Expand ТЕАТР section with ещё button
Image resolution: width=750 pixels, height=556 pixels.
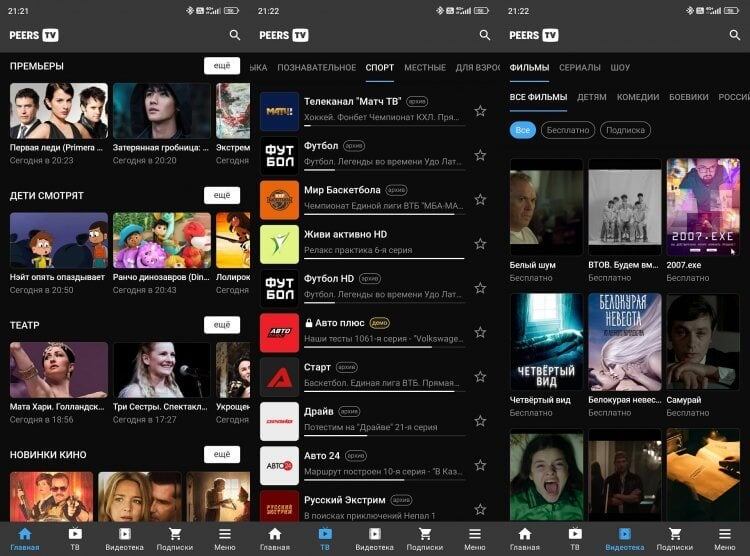222,325
